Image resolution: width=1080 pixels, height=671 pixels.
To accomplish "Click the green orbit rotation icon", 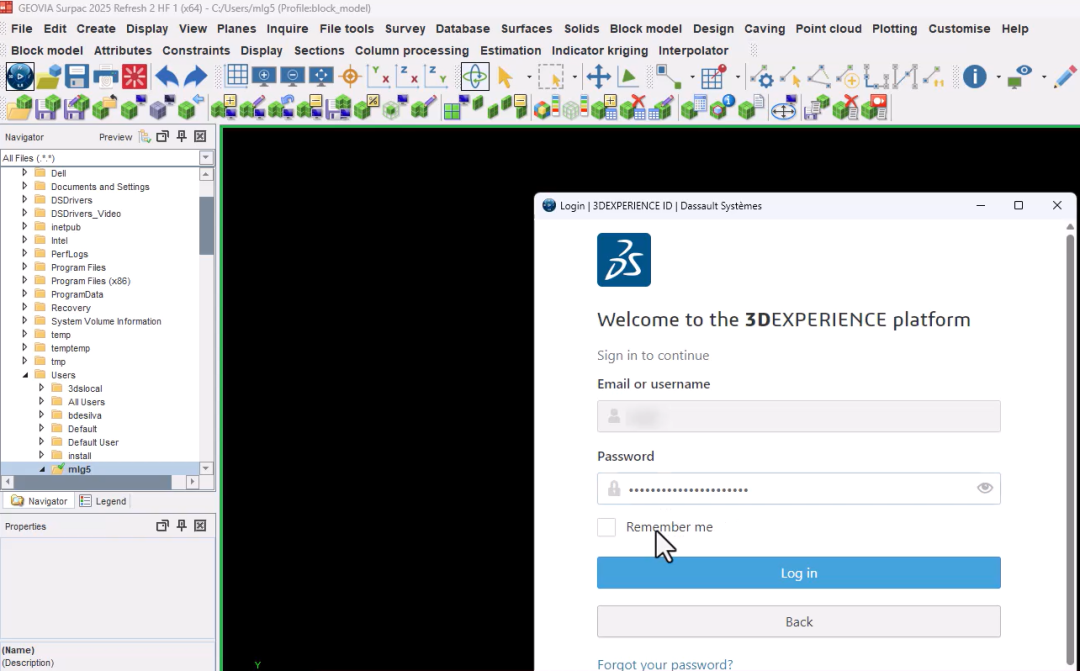I will tap(475, 76).
